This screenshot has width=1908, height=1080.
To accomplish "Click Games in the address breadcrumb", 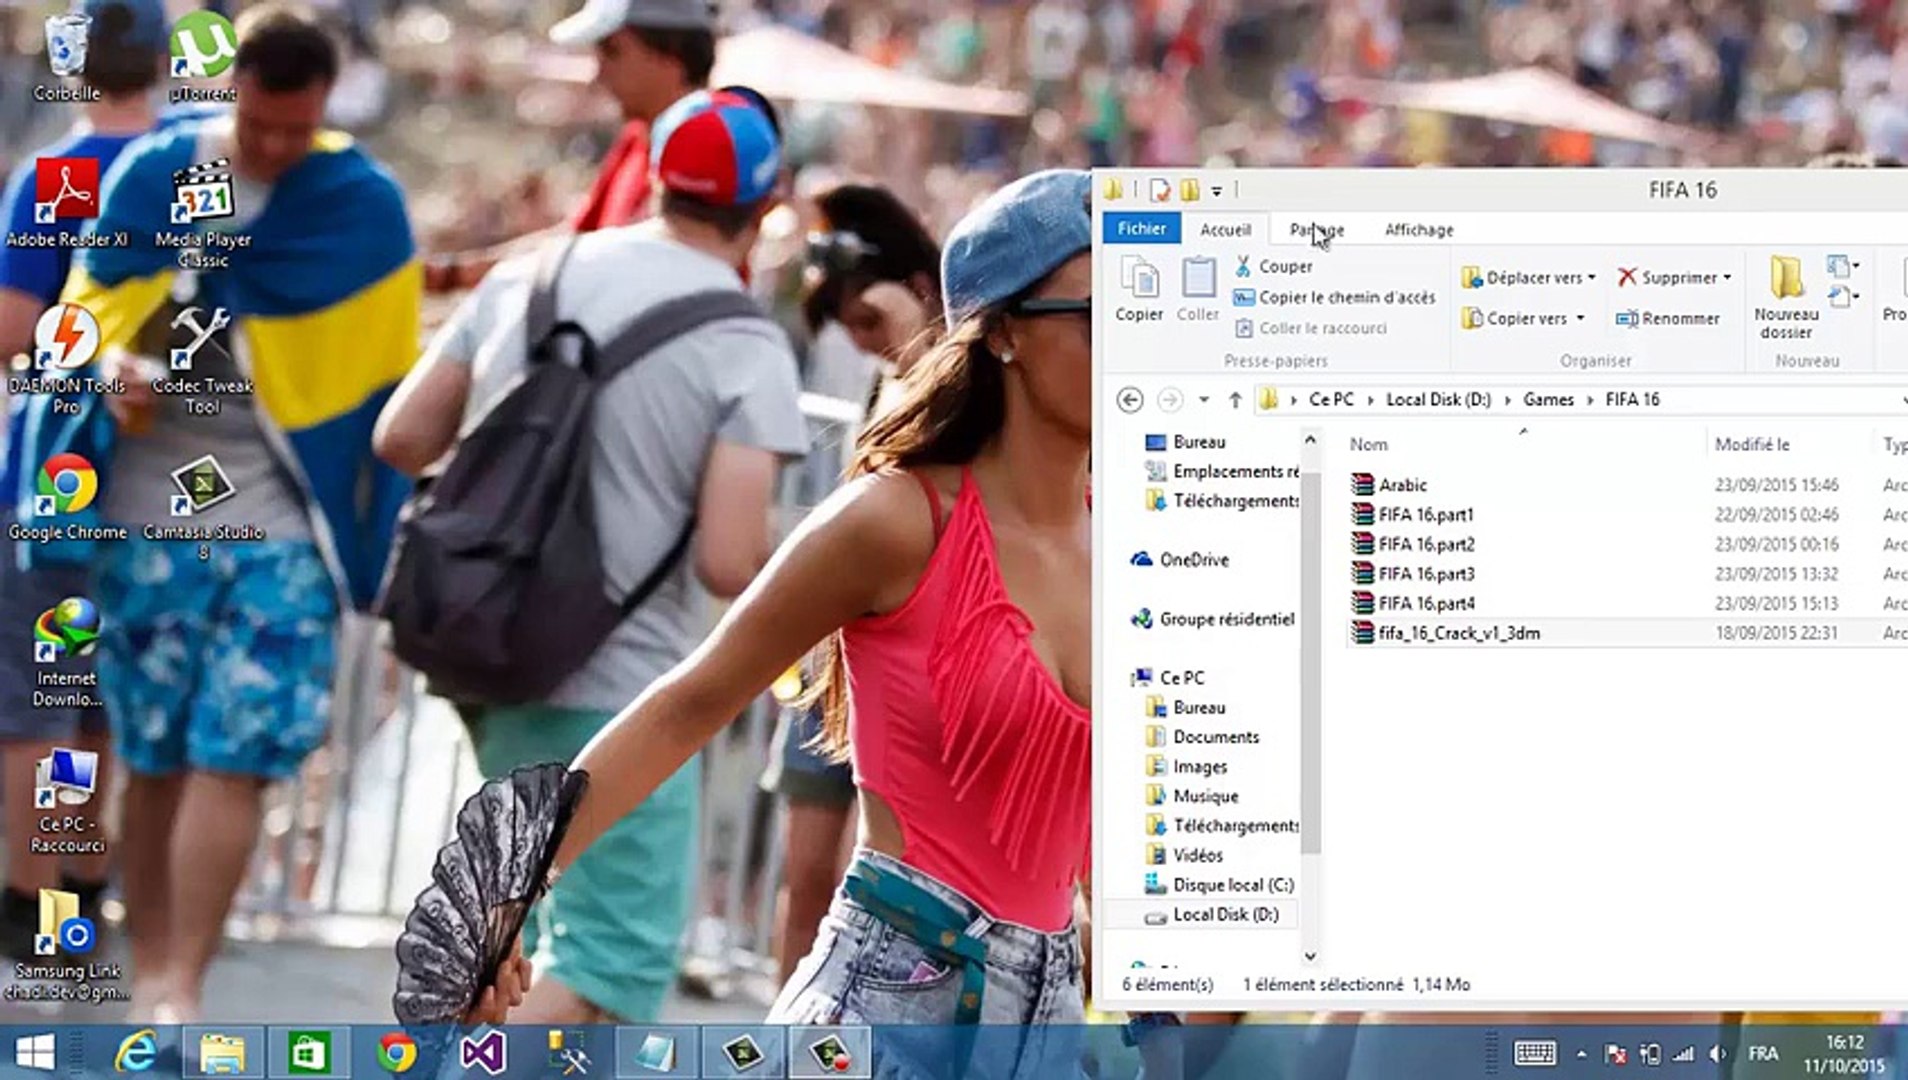I will click(x=1548, y=400).
